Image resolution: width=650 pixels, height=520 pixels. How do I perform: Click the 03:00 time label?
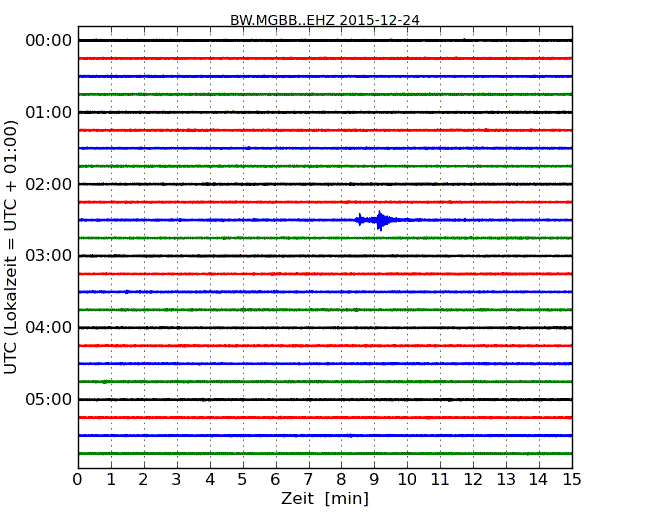(49, 256)
